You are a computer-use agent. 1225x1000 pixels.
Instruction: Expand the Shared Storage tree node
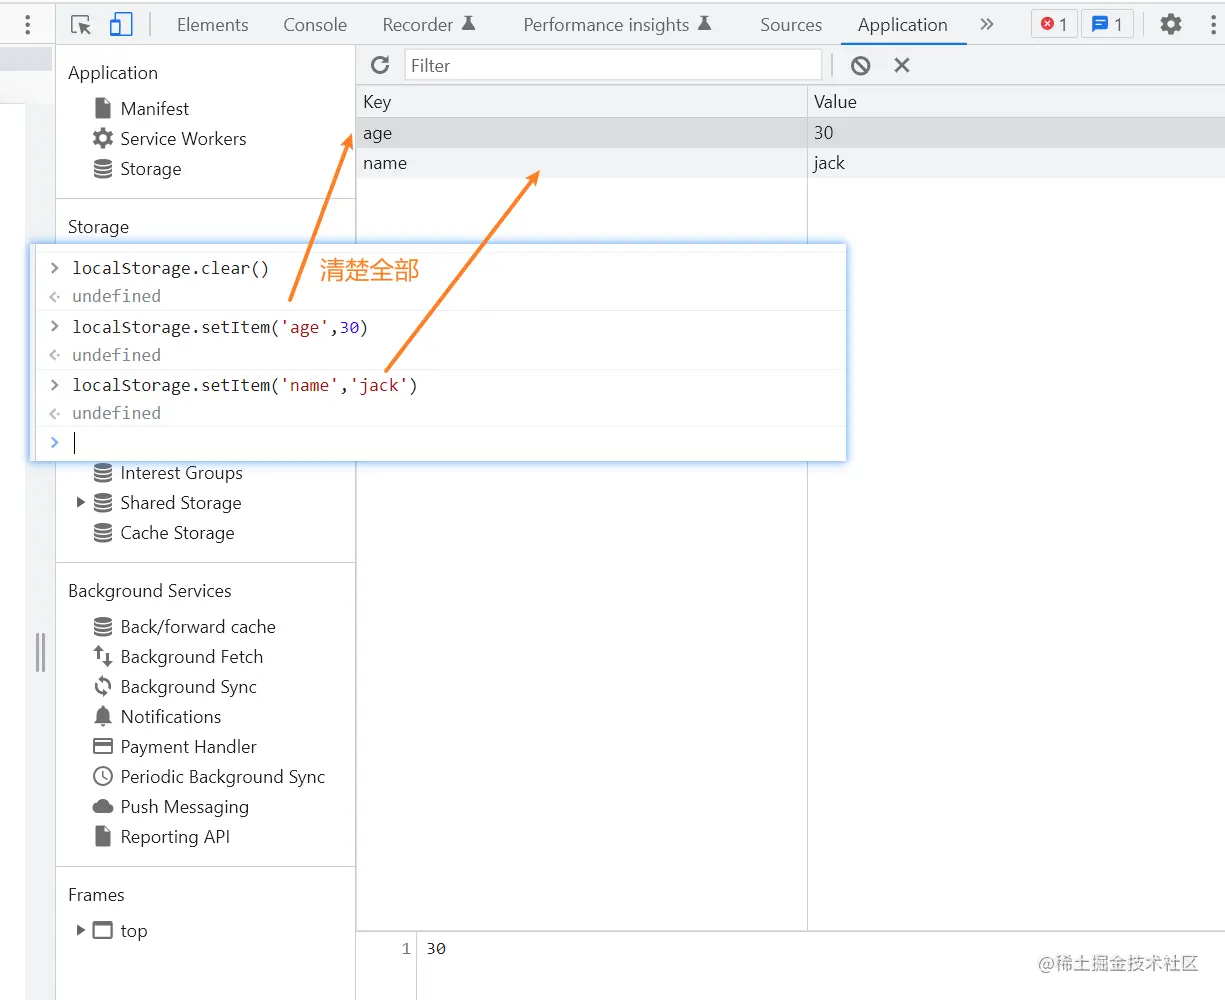point(80,502)
